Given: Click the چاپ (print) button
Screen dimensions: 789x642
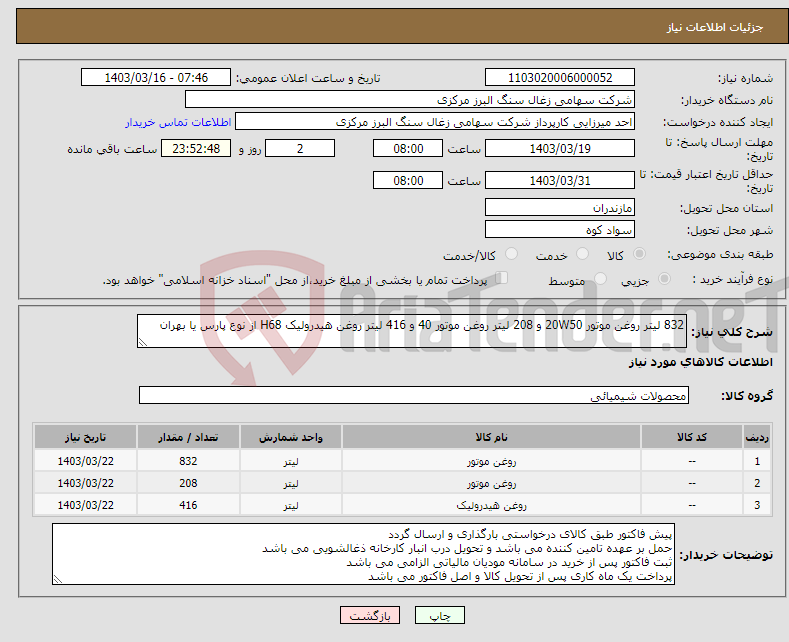Looking at the screenshot, I should tap(439, 615).
